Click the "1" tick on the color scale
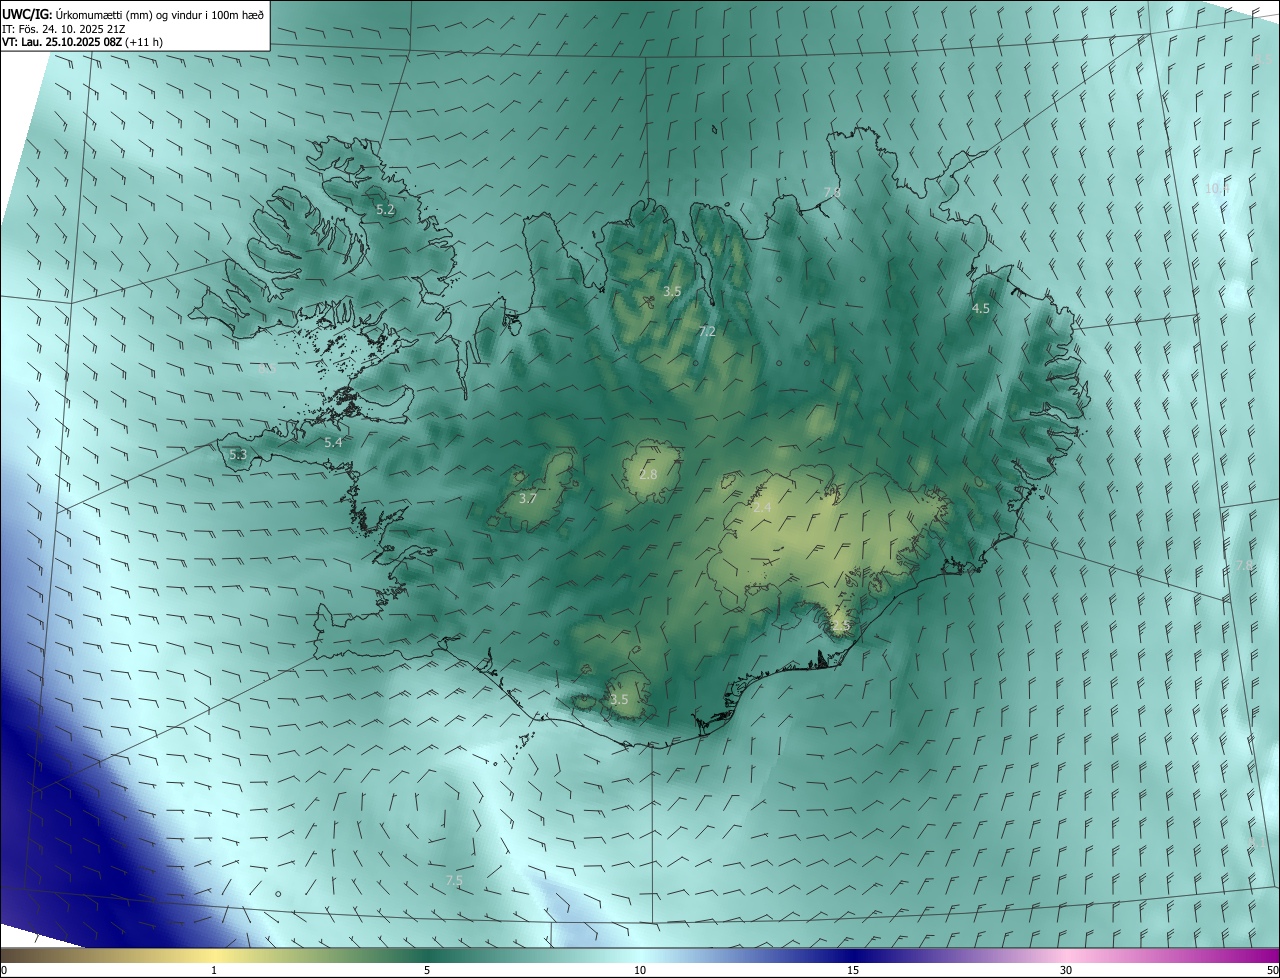The height and width of the screenshot is (978, 1280). click(x=214, y=970)
